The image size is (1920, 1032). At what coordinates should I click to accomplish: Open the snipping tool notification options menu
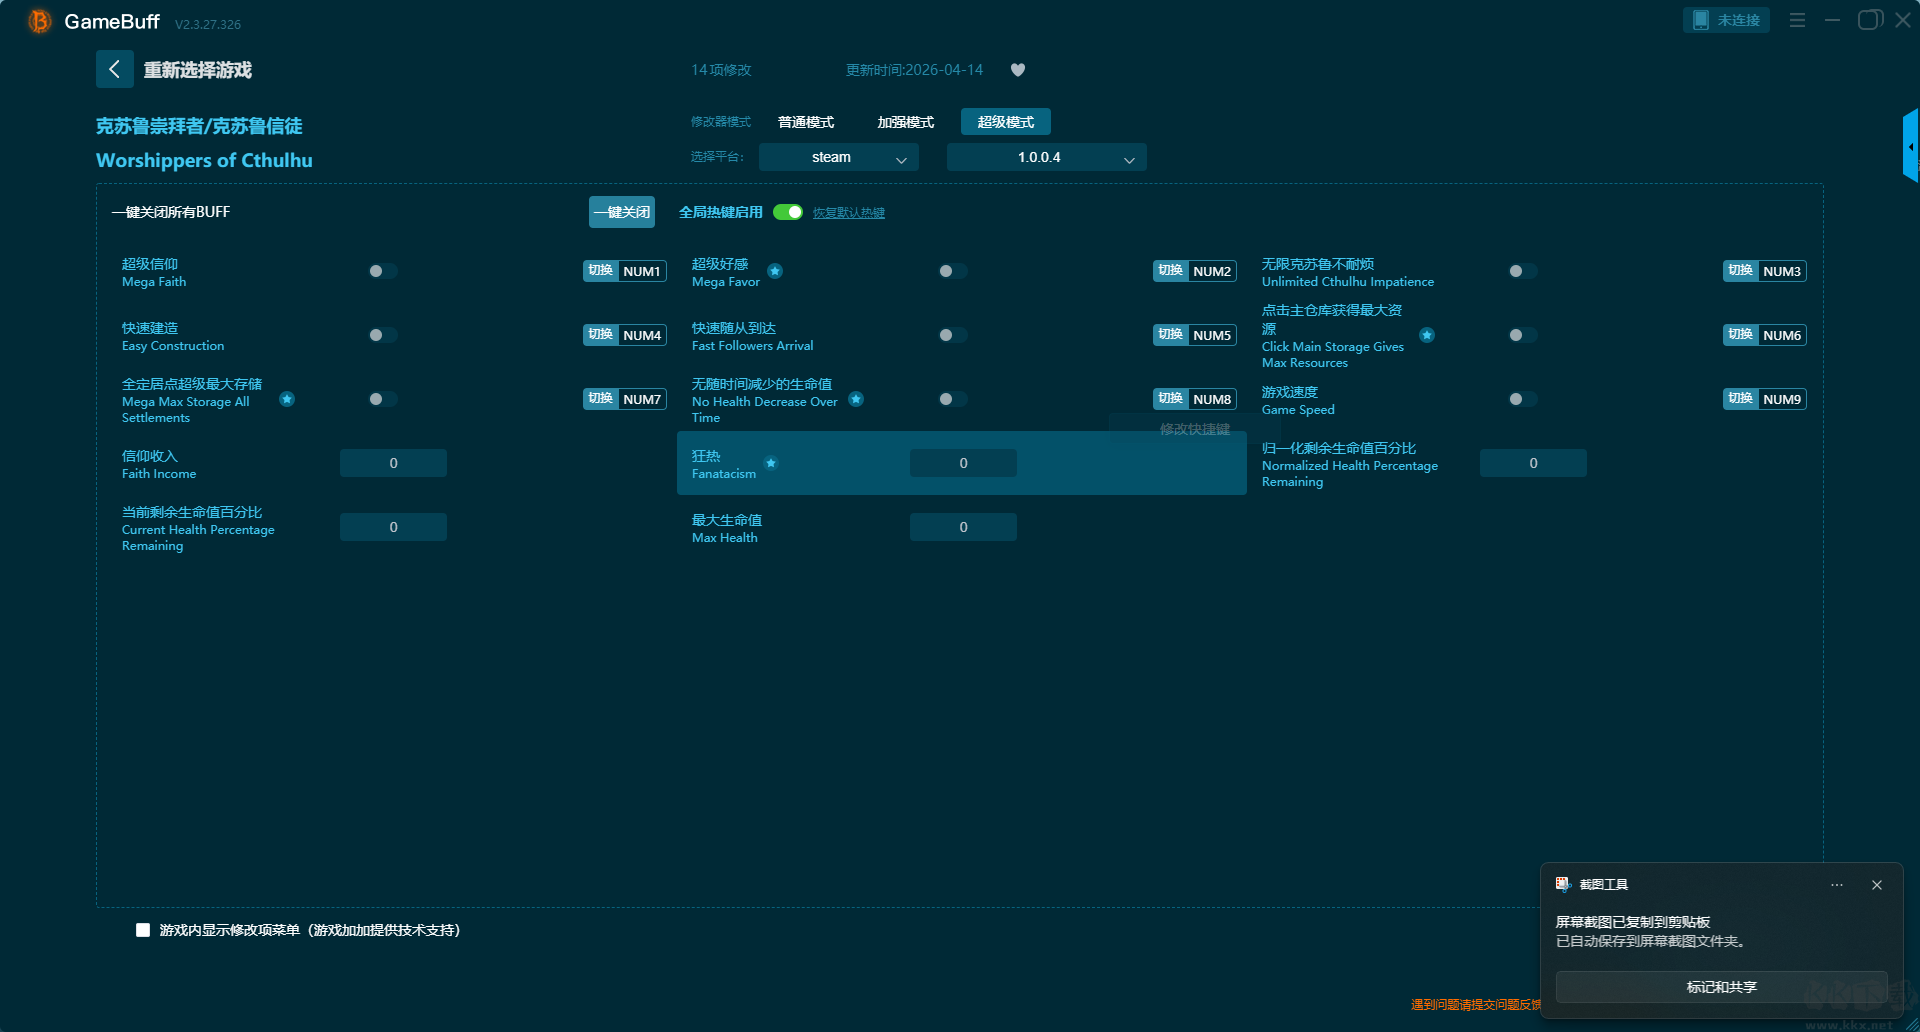point(1837,885)
